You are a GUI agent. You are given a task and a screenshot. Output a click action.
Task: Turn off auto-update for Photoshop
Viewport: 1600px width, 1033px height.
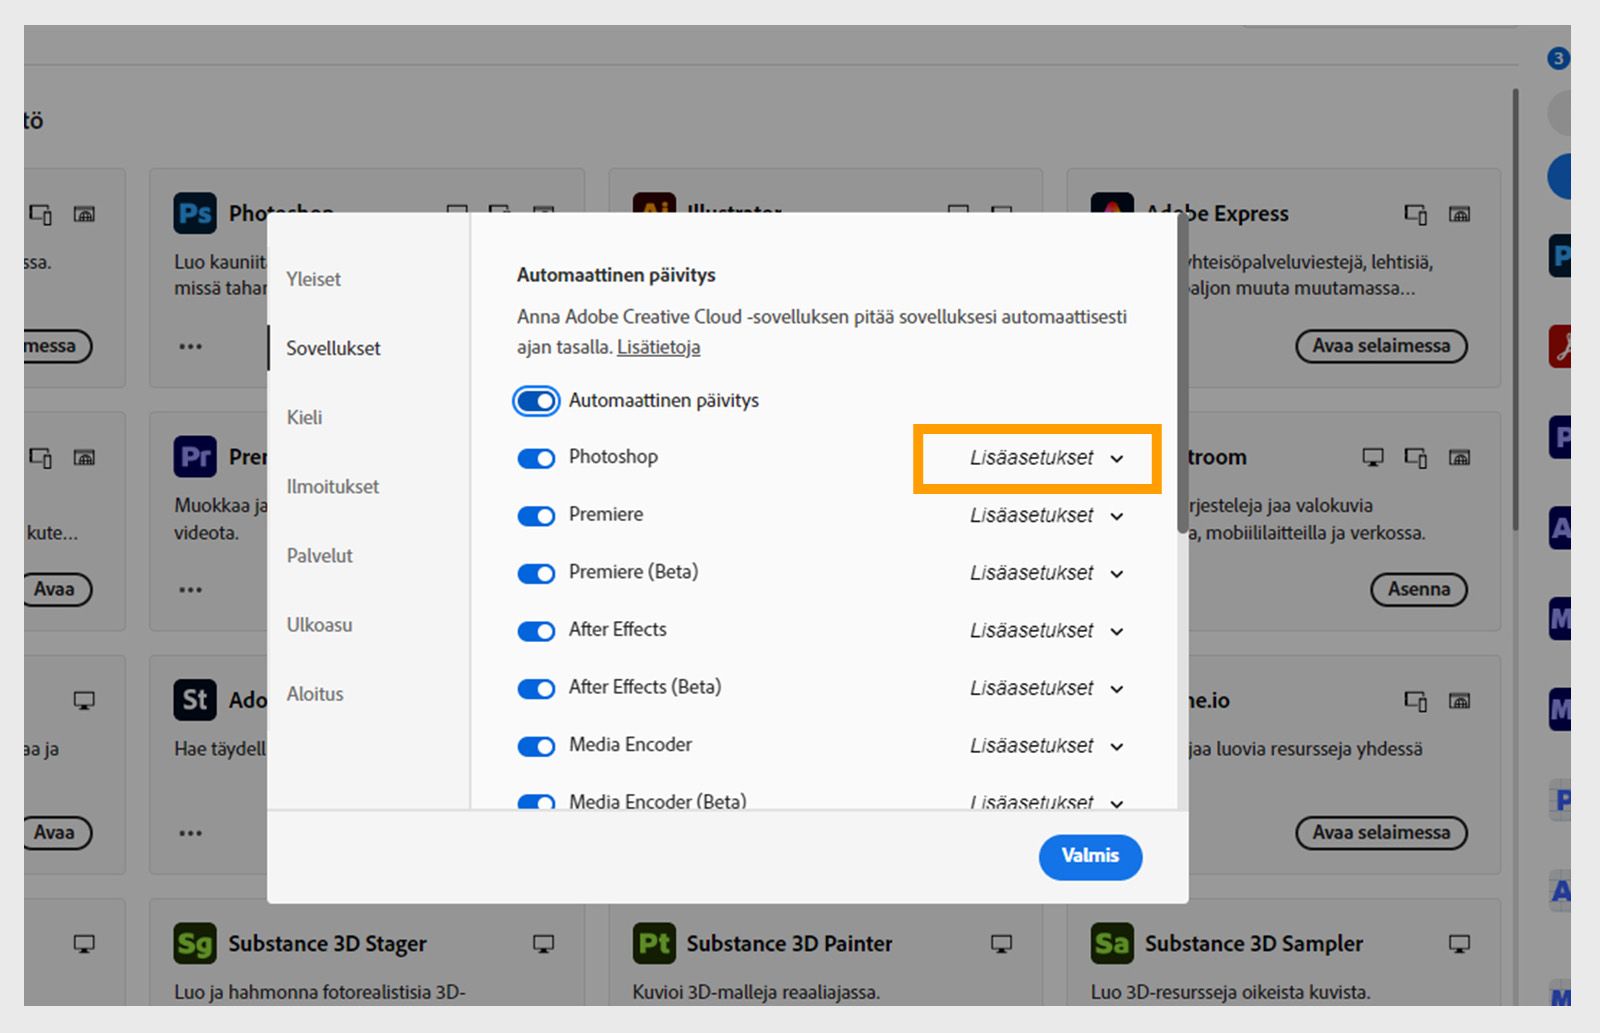tap(536, 458)
